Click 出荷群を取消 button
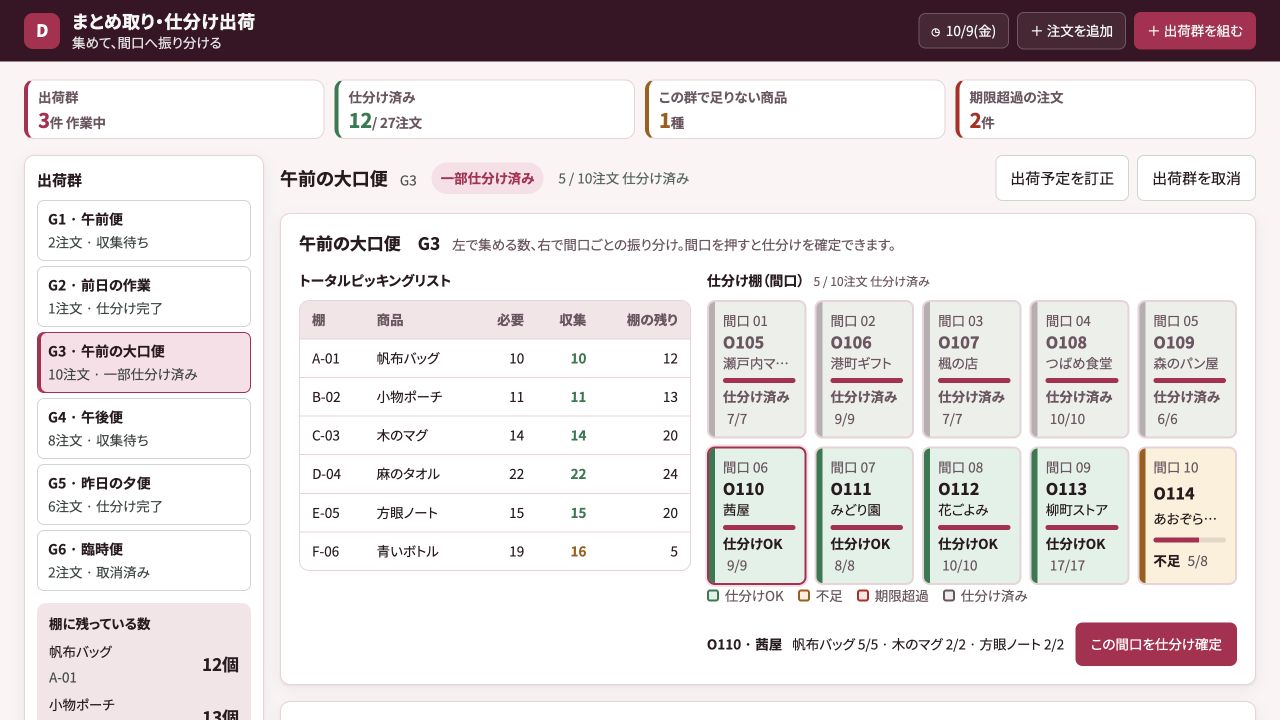1280x720 pixels. coord(1196,178)
